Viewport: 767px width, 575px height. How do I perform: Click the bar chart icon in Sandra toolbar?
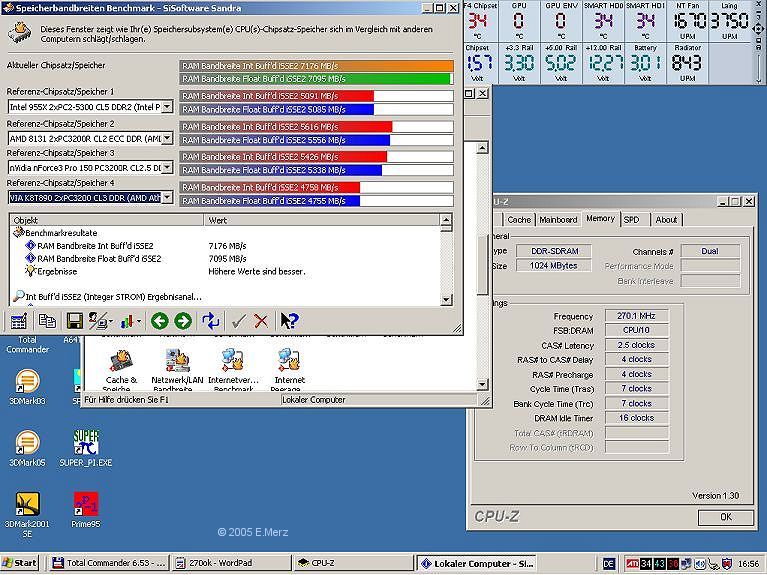tap(127, 321)
